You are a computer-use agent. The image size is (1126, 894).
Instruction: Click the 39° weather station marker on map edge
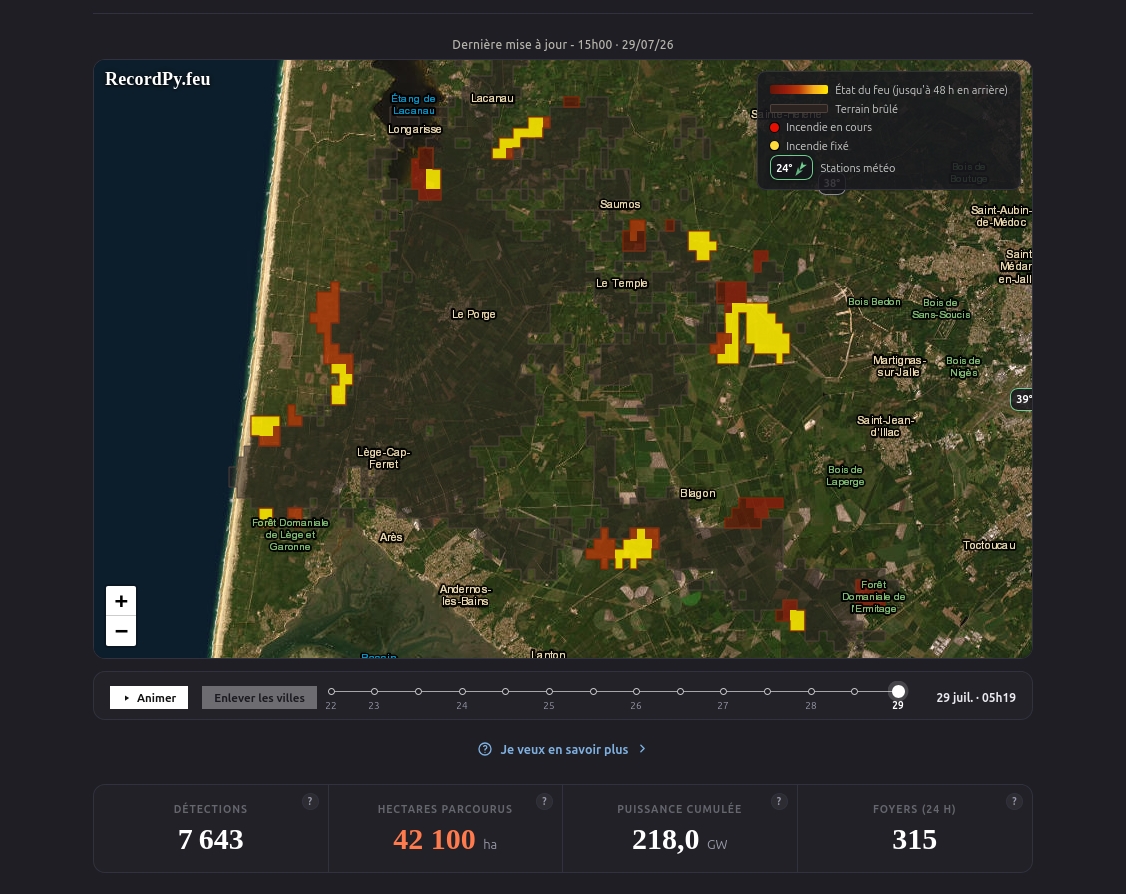pyautogui.click(x=1022, y=399)
